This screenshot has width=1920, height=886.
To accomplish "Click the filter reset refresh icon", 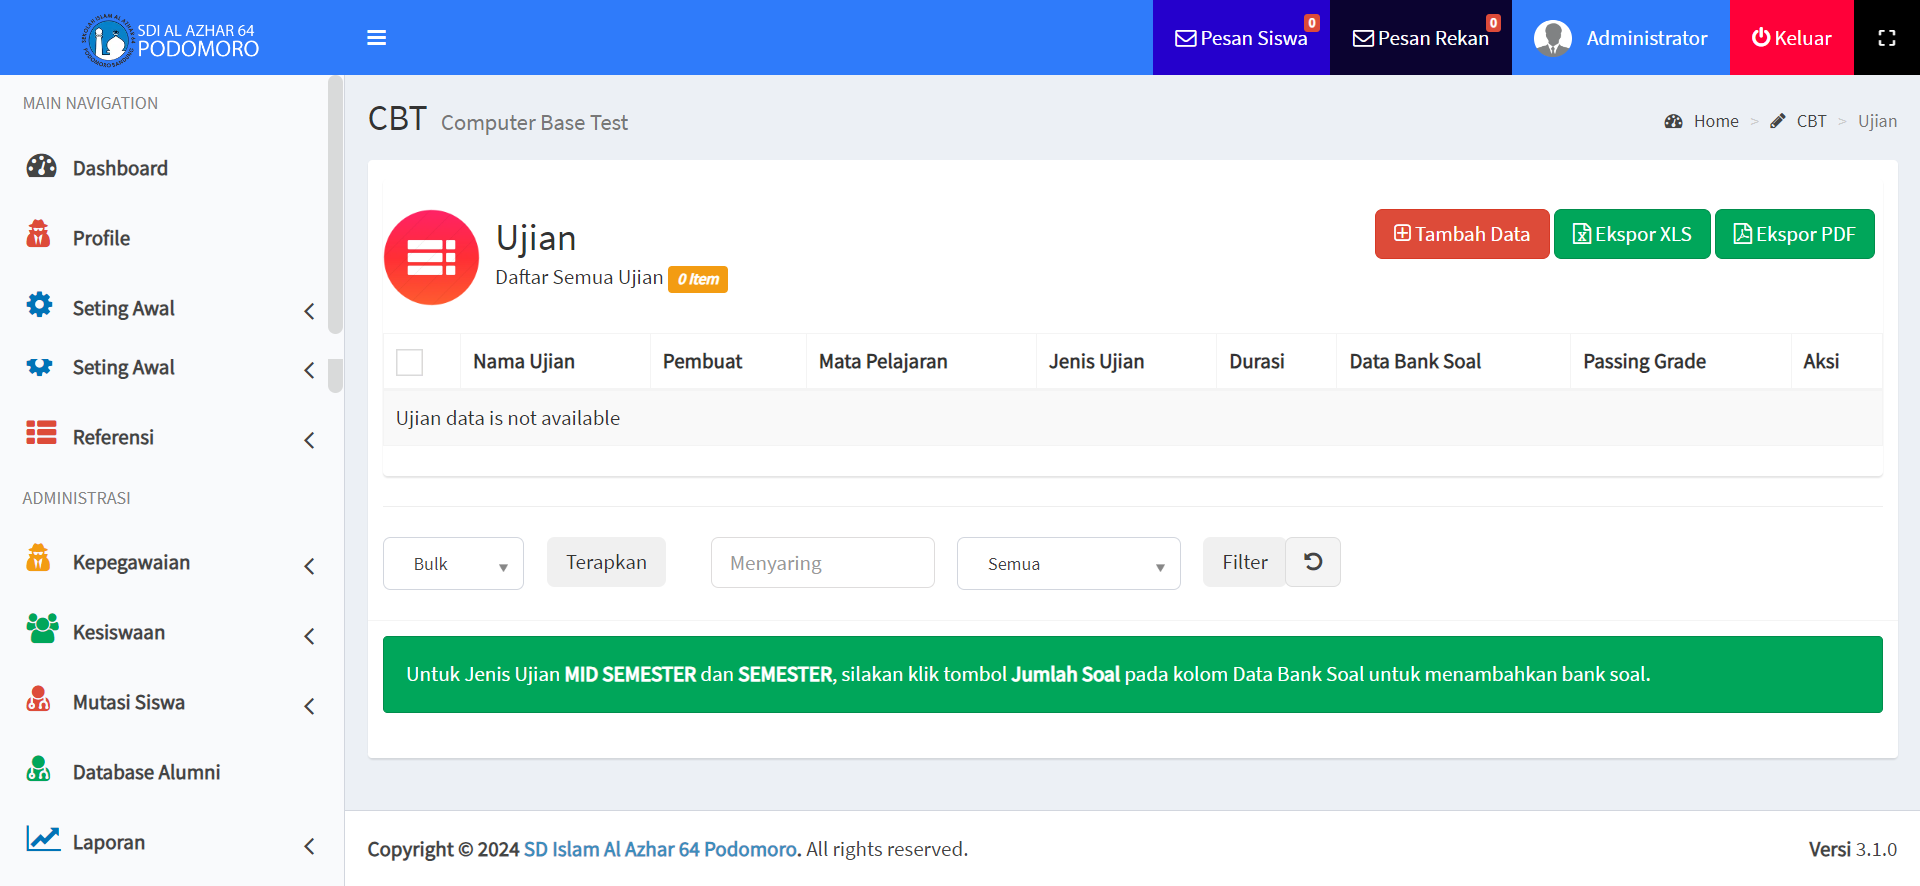I will (x=1313, y=562).
